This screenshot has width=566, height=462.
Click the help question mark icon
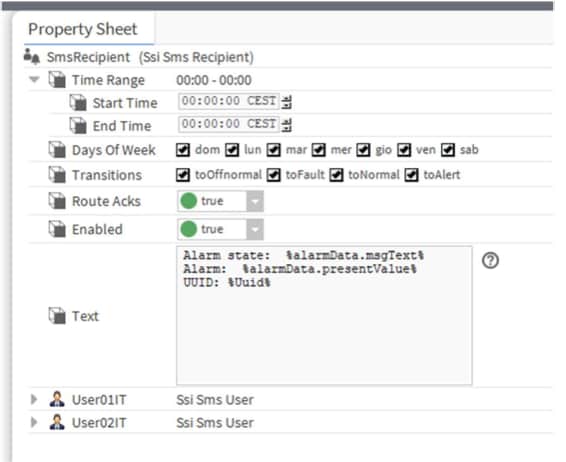pos(490,260)
